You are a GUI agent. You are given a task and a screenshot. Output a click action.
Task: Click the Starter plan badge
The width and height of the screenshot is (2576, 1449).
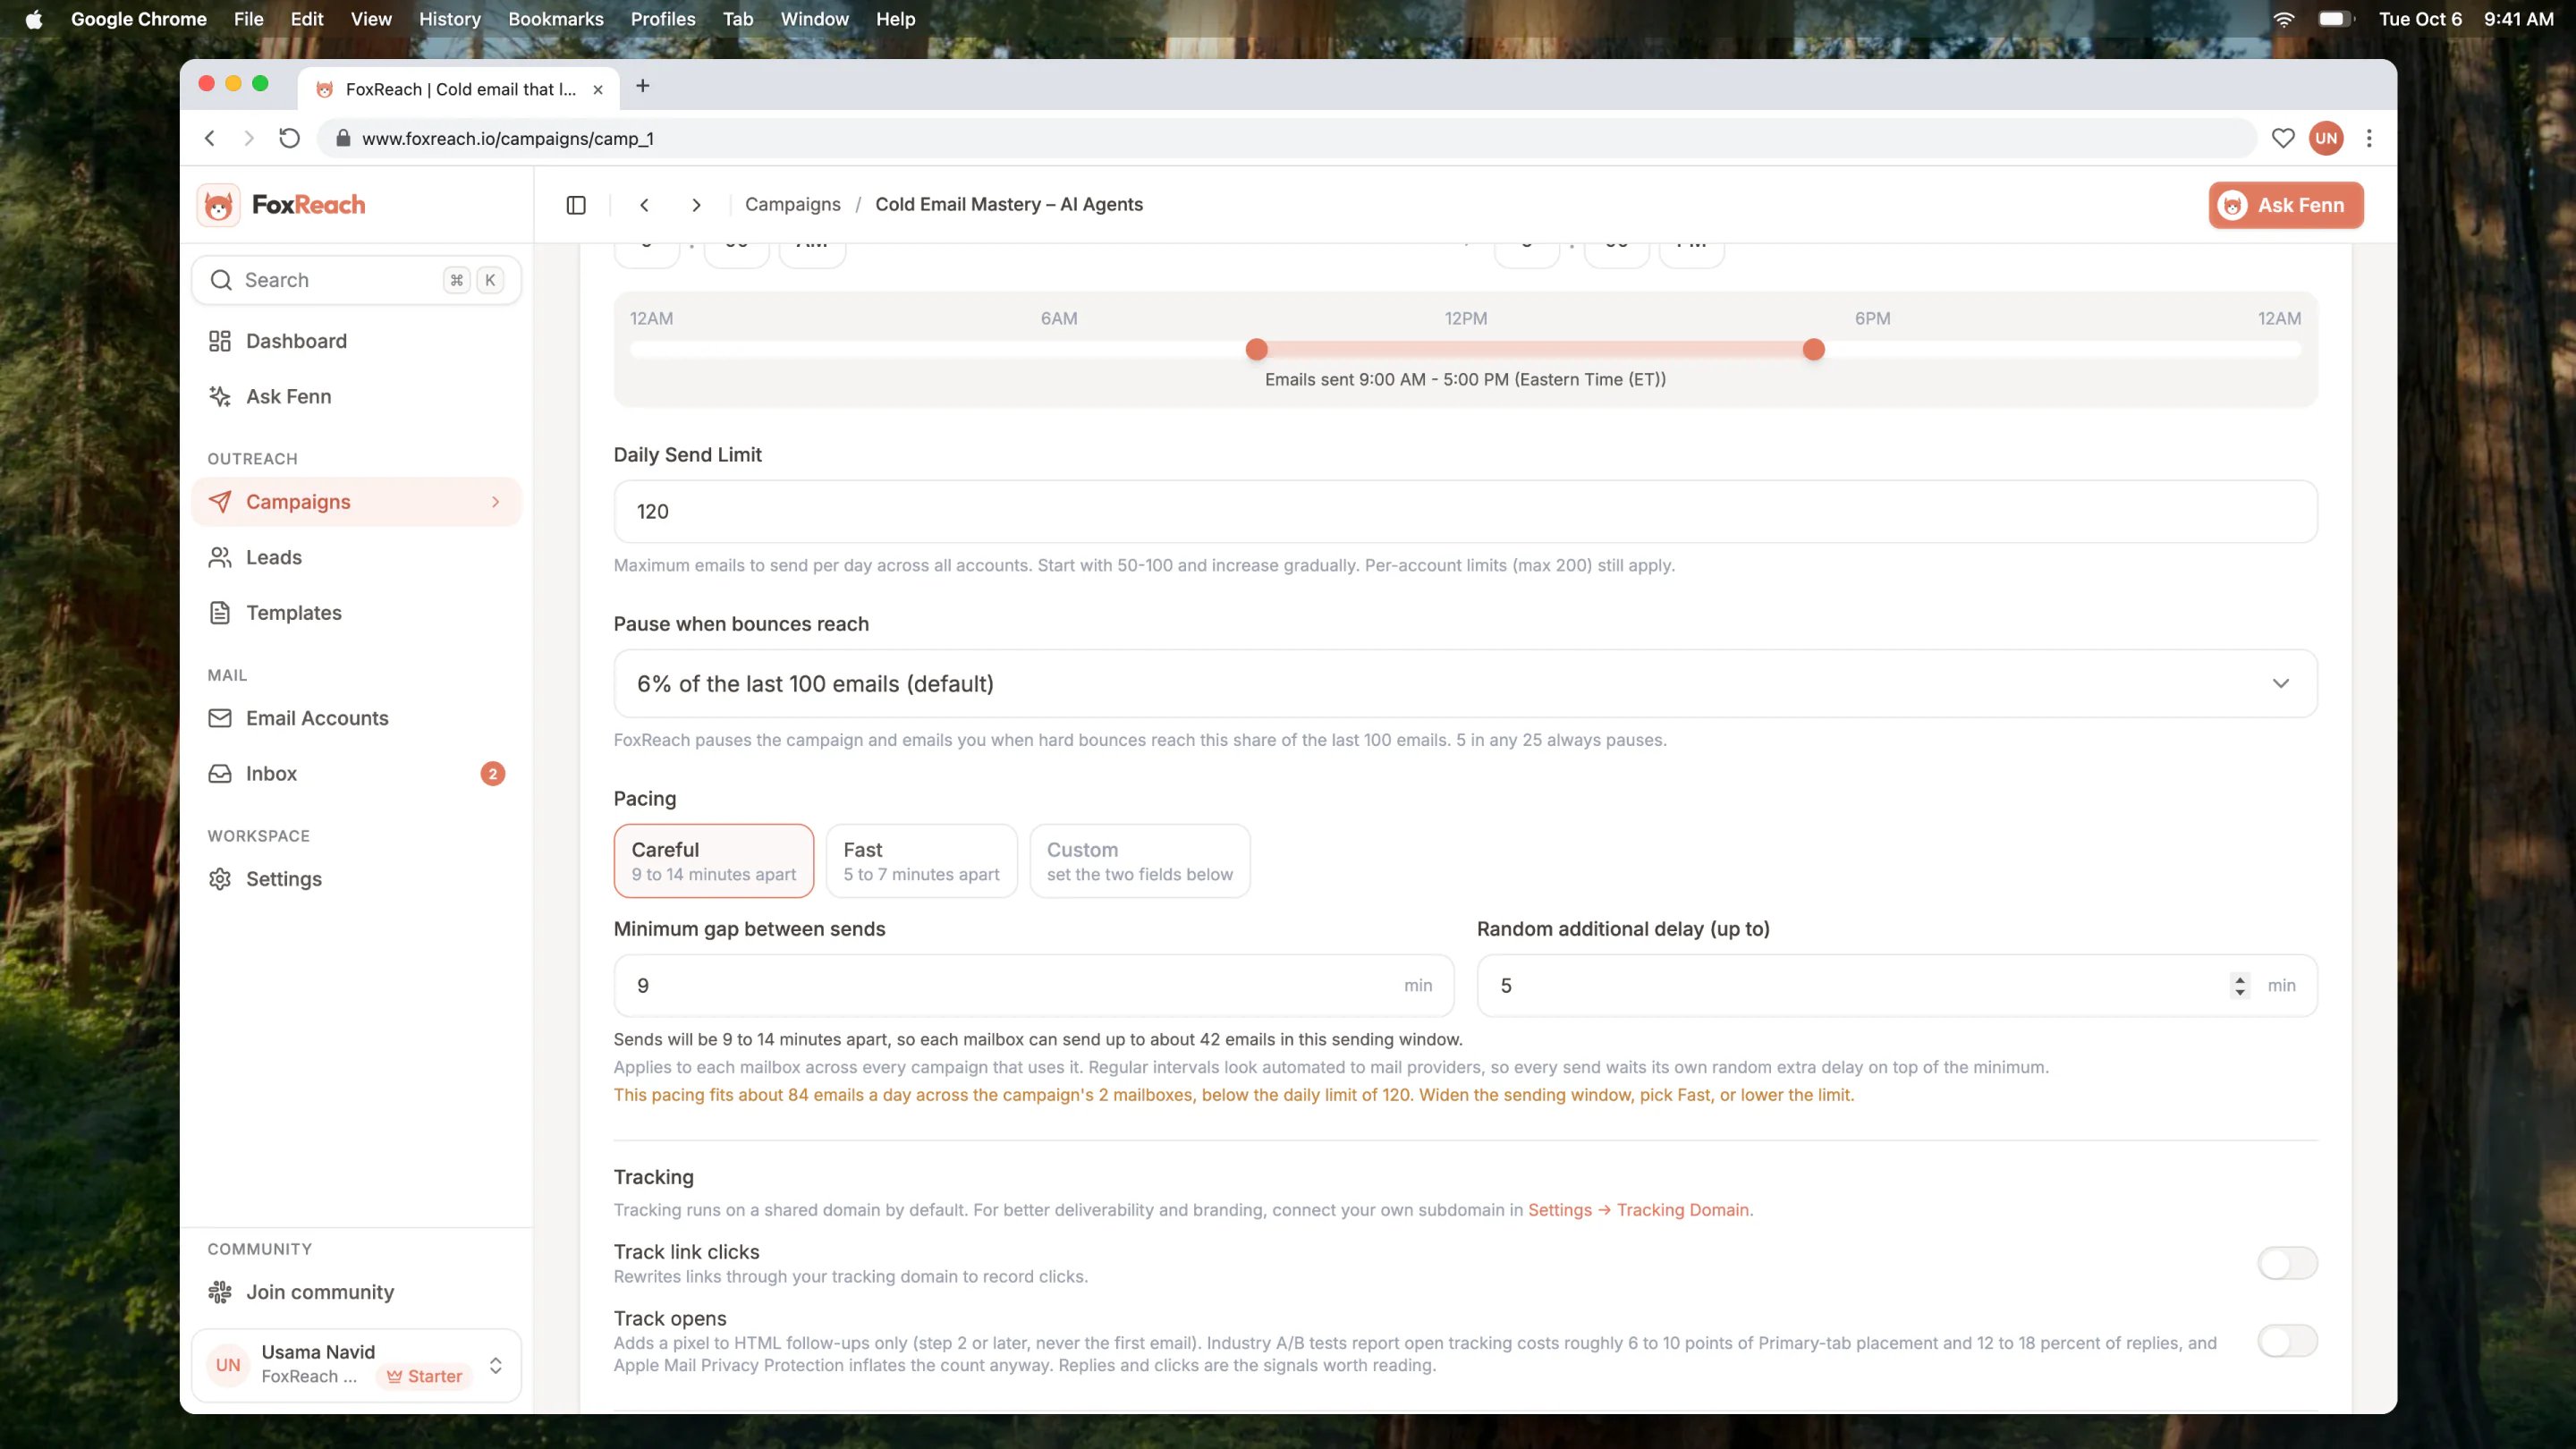[x=424, y=1377]
